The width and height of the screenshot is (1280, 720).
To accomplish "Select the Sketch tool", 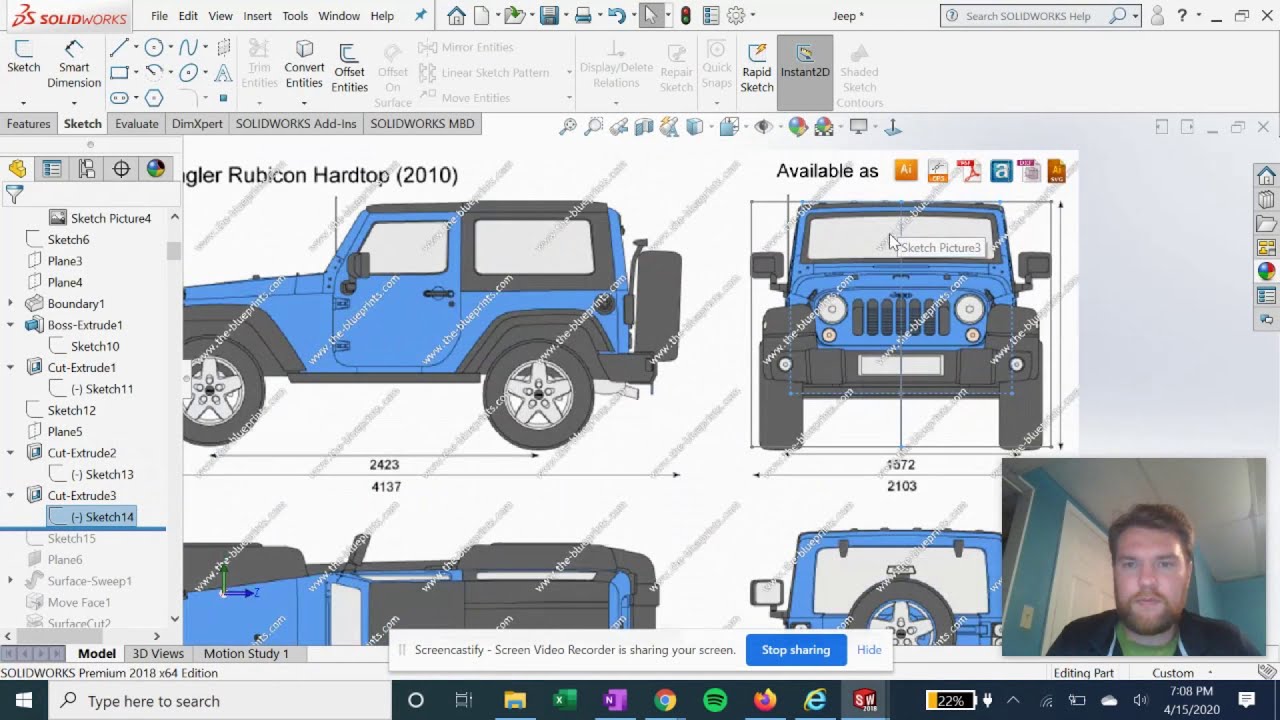I will (23, 57).
